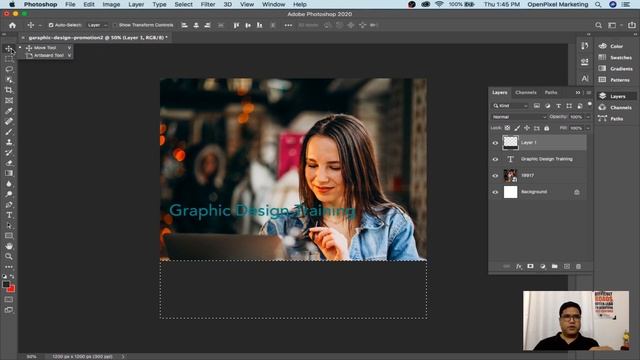Toggle lock transparent pixels
The height and width of the screenshot is (360, 640).
507,128
